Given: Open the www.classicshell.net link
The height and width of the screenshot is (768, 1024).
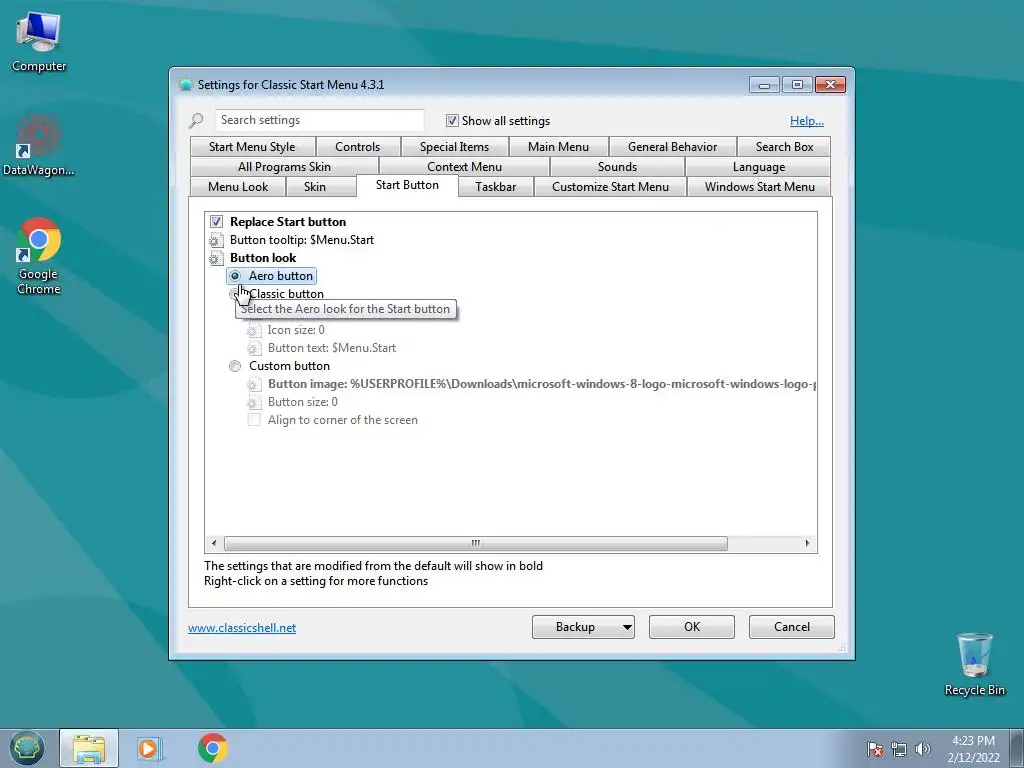Looking at the screenshot, I should (242, 628).
